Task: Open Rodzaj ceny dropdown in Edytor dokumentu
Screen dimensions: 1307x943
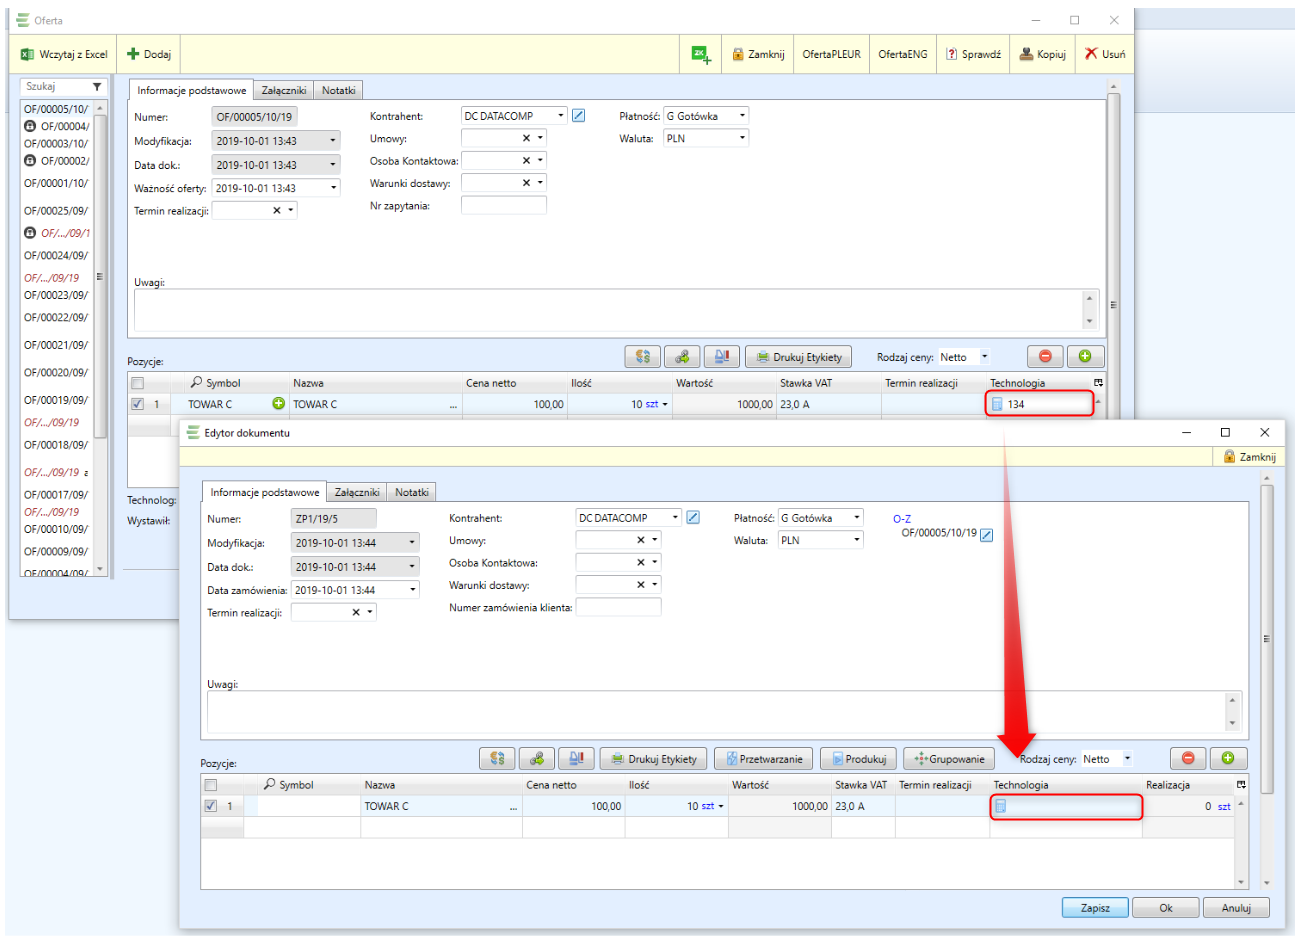Action: (1127, 759)
